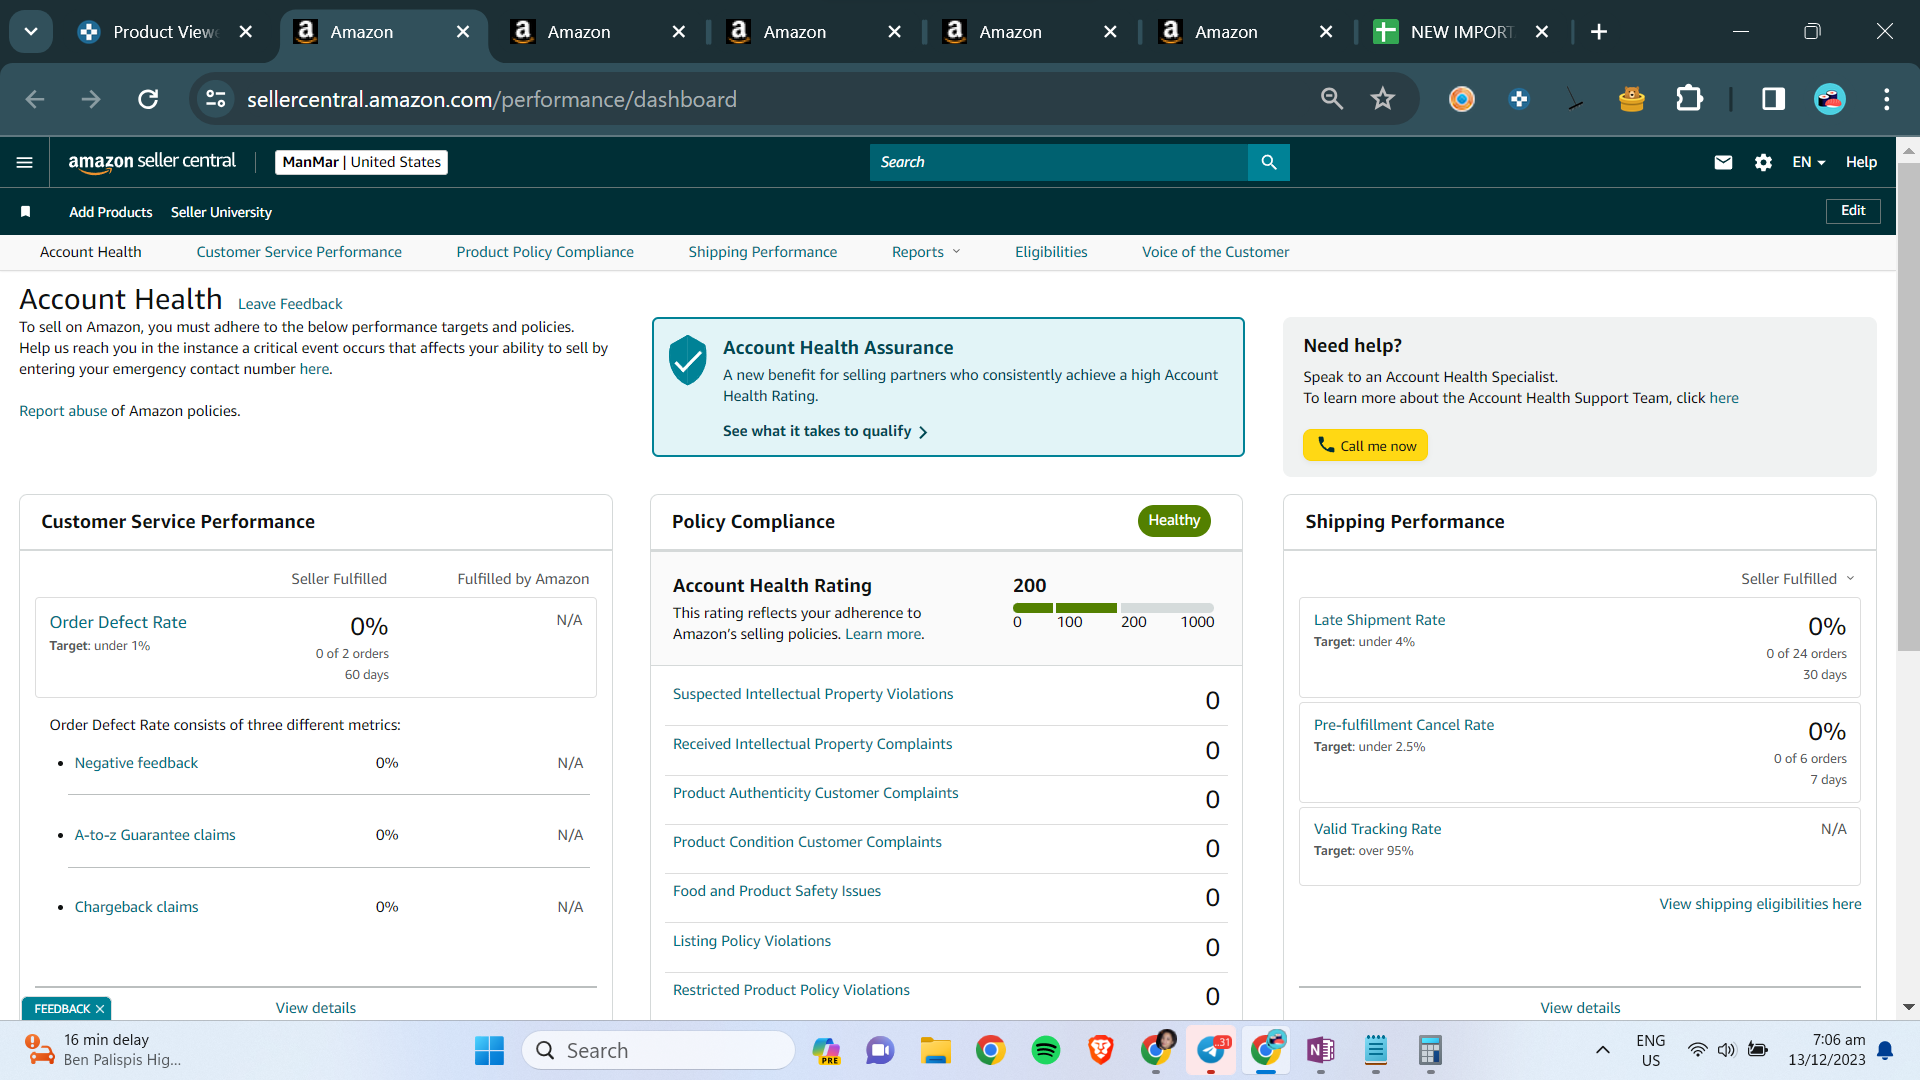Open the Seller Central hamburger menu
This screenshot has width=1920, height=1080.
25,162
